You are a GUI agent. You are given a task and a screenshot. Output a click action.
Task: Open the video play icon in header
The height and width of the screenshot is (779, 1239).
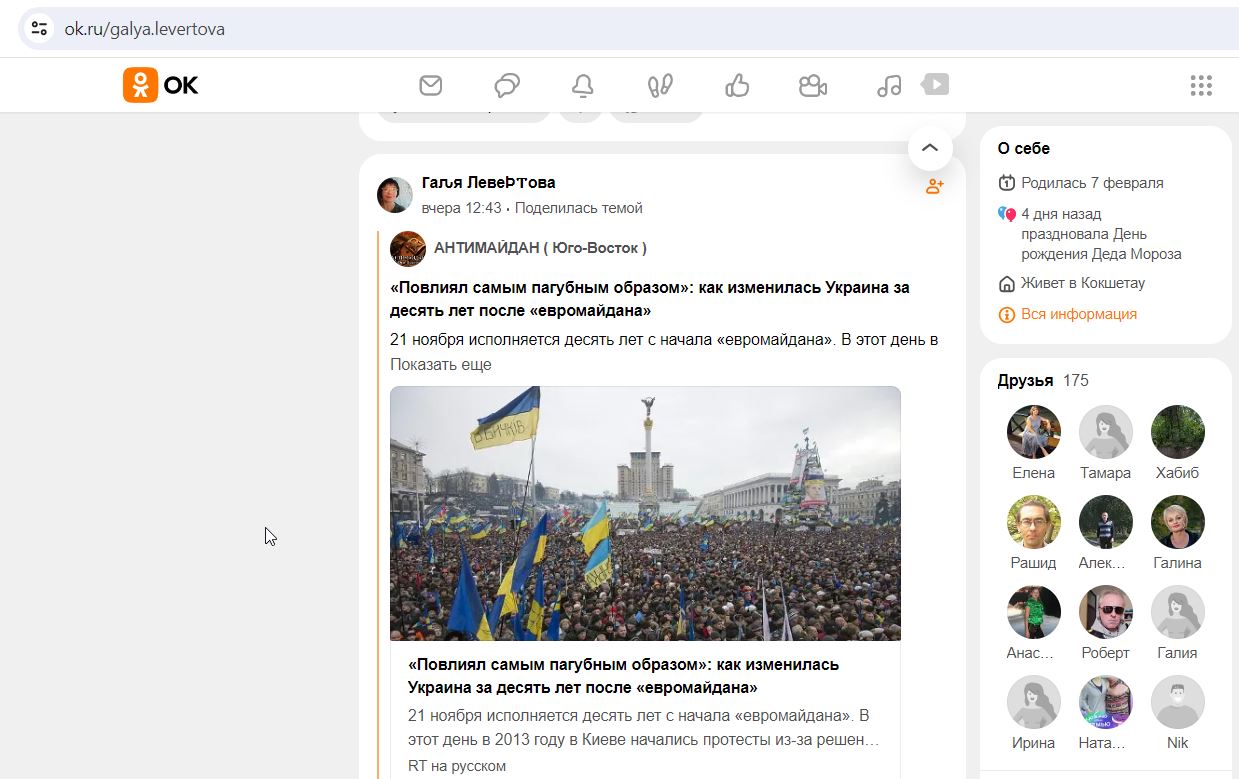click(x=935, y=85)
